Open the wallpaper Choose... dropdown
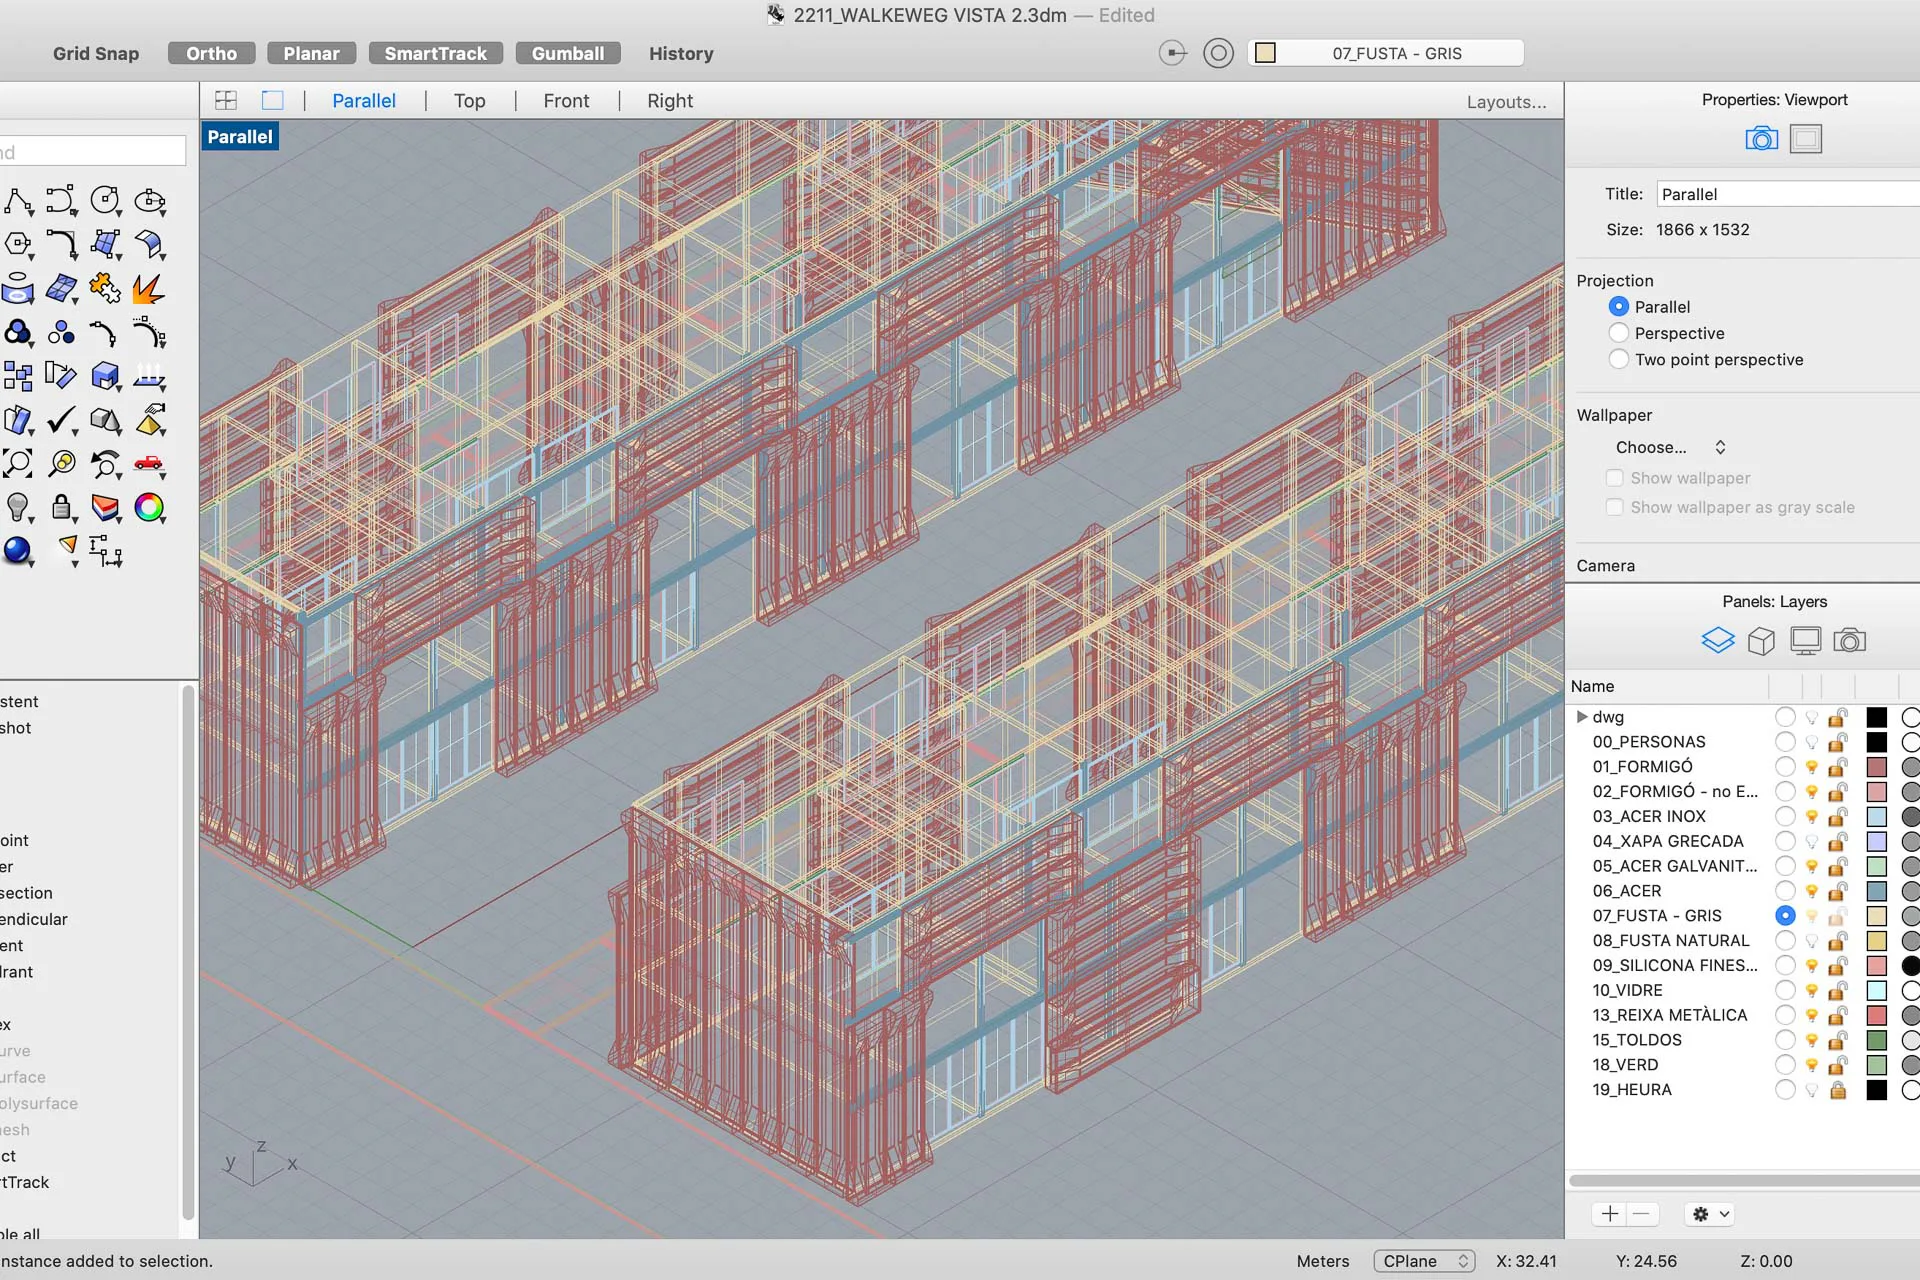The image size is (1920, 1280). (x=1670, y=447)
